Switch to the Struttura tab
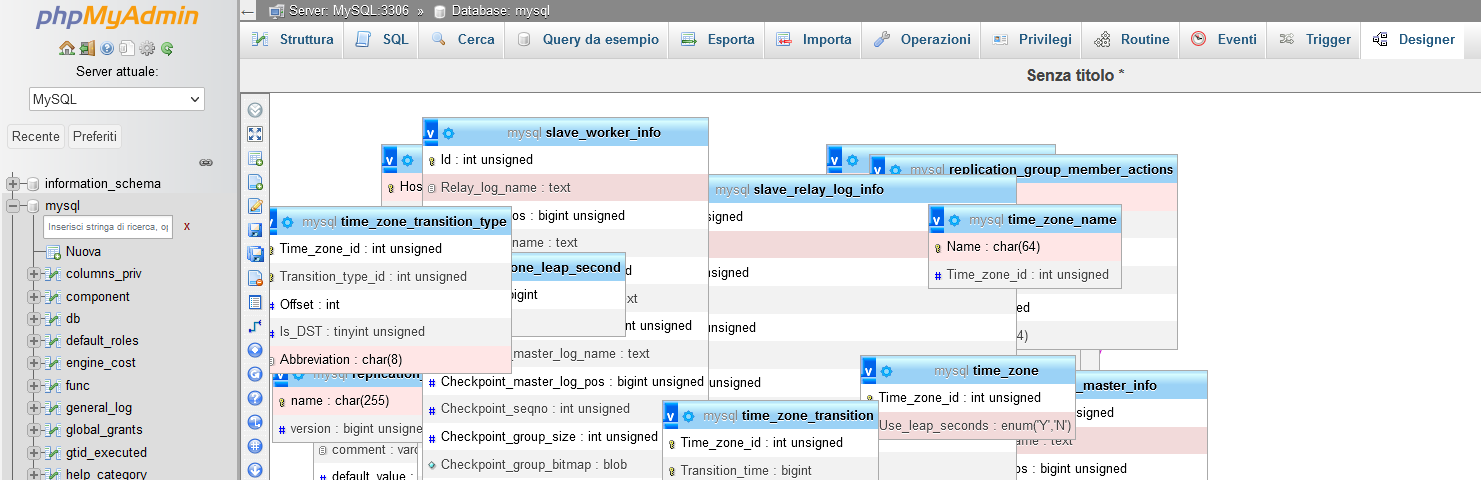The height and width of the screenshot is (480, 1481). click(292, 40)
